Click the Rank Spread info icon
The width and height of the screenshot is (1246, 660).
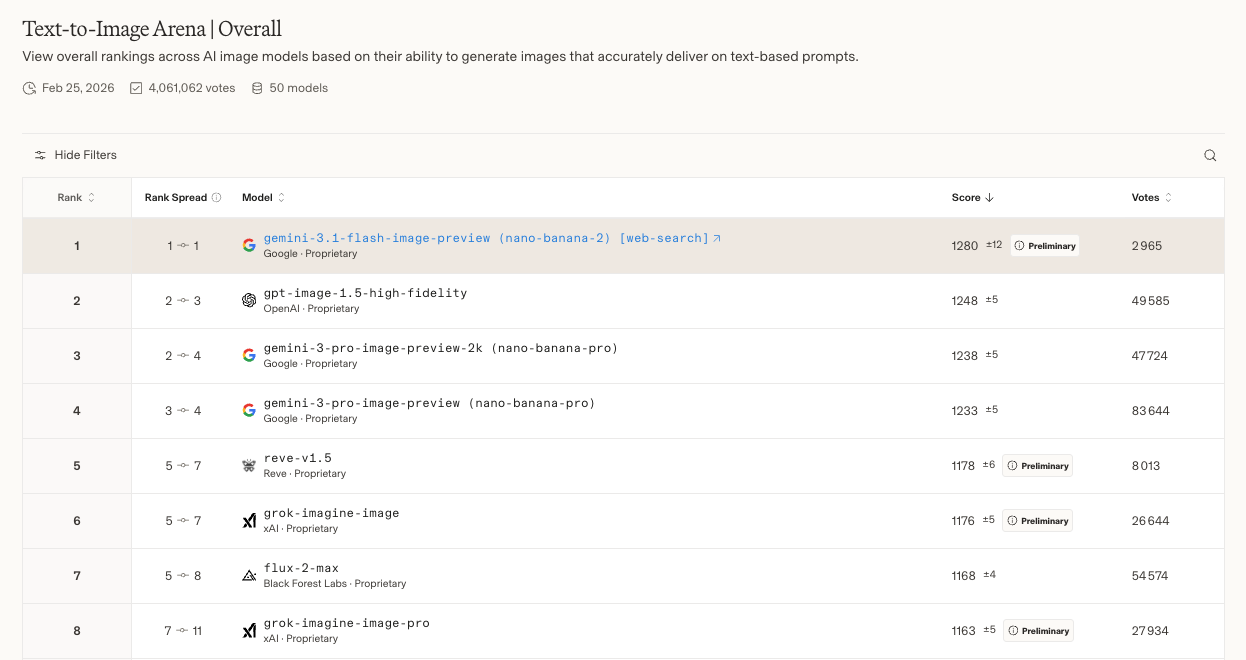[x=217, y=198]
